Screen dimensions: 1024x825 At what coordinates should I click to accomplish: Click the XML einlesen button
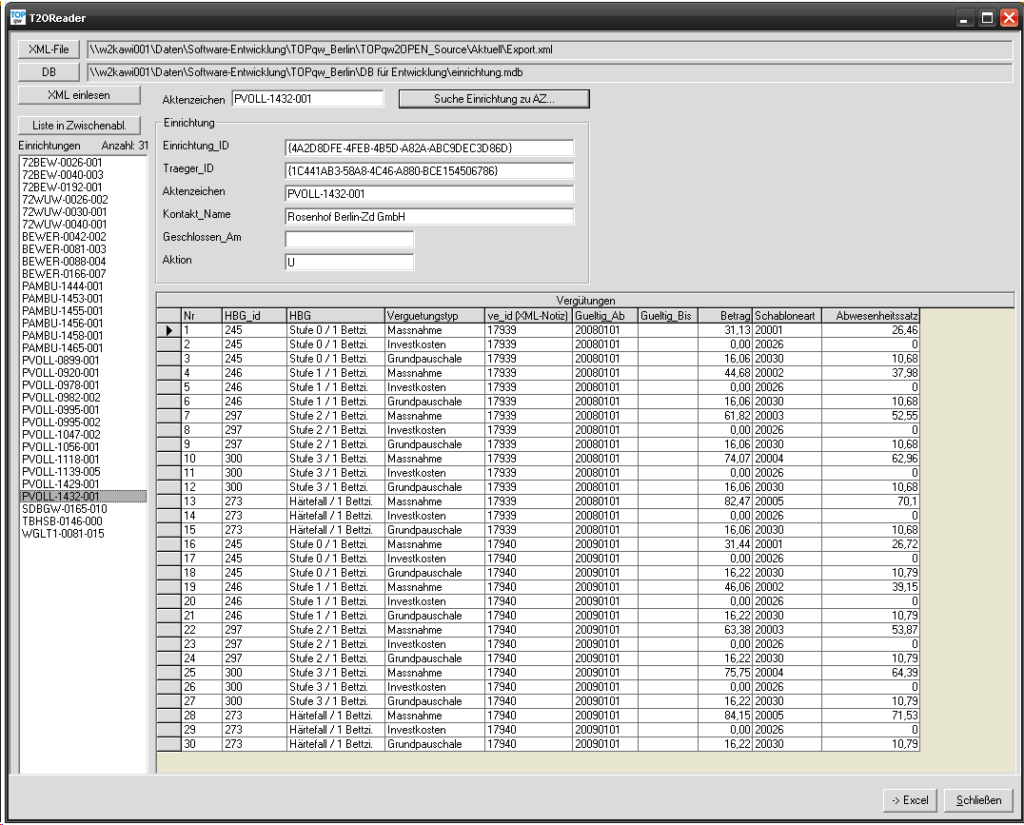79,94
